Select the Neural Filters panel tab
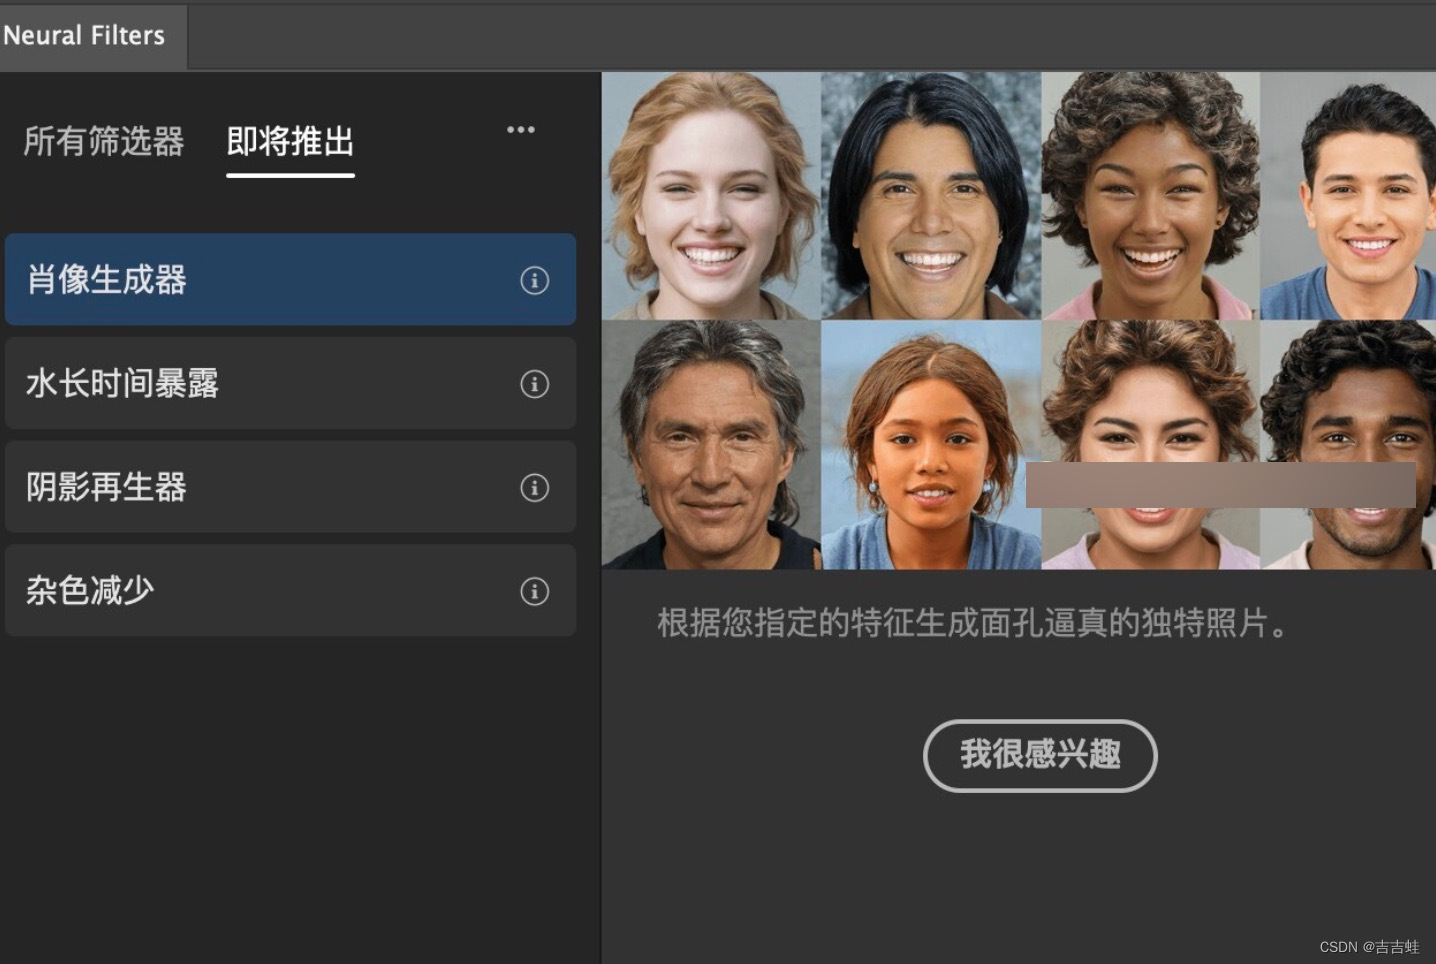This screenshot has height=964, width=1436. tap(87, 36)
